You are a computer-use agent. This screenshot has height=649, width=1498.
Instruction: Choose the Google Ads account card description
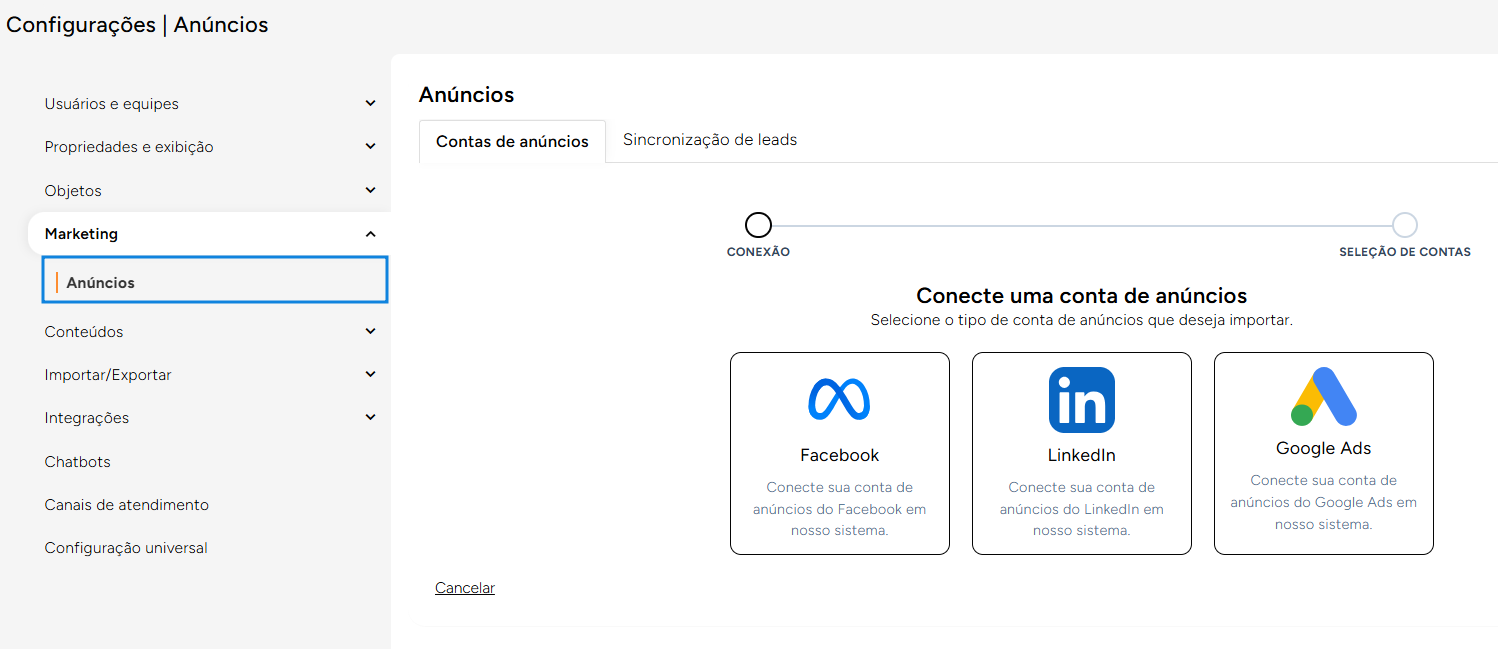(x=1323, y=502)
